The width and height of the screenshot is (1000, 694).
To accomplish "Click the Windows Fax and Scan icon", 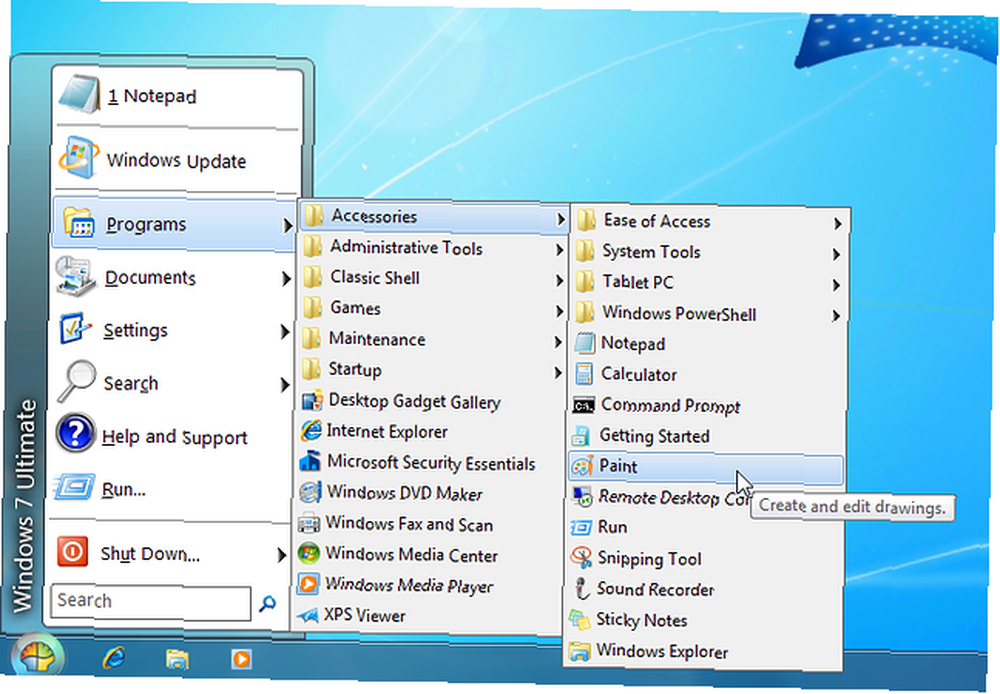I will pyautogui.click(x=309, y=524).
